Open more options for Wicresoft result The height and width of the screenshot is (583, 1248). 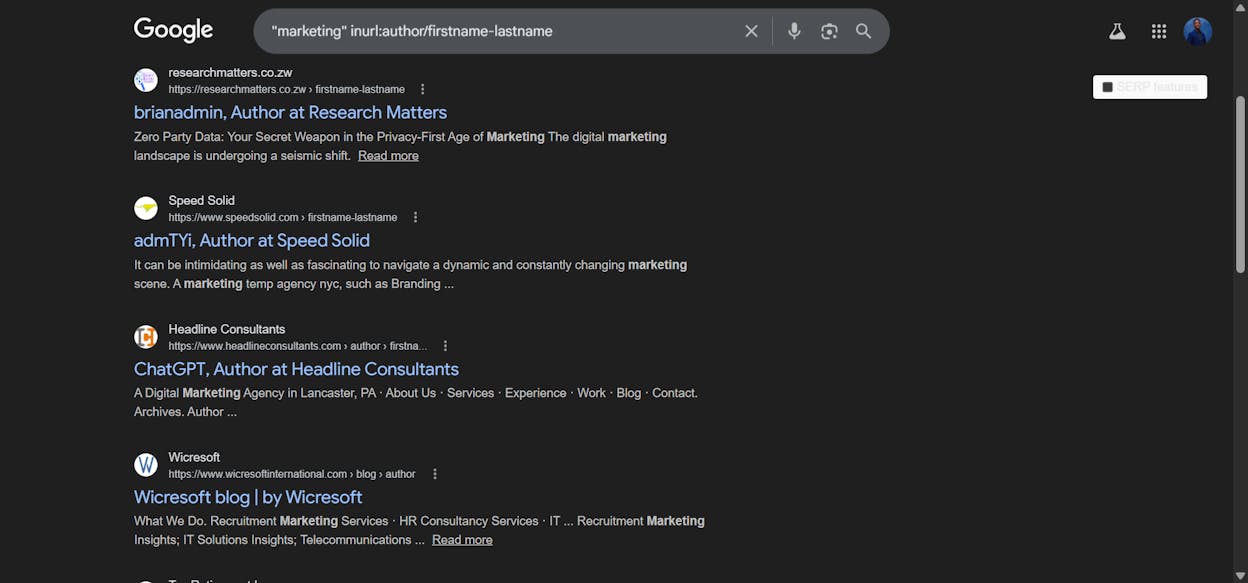click(434, 474)
